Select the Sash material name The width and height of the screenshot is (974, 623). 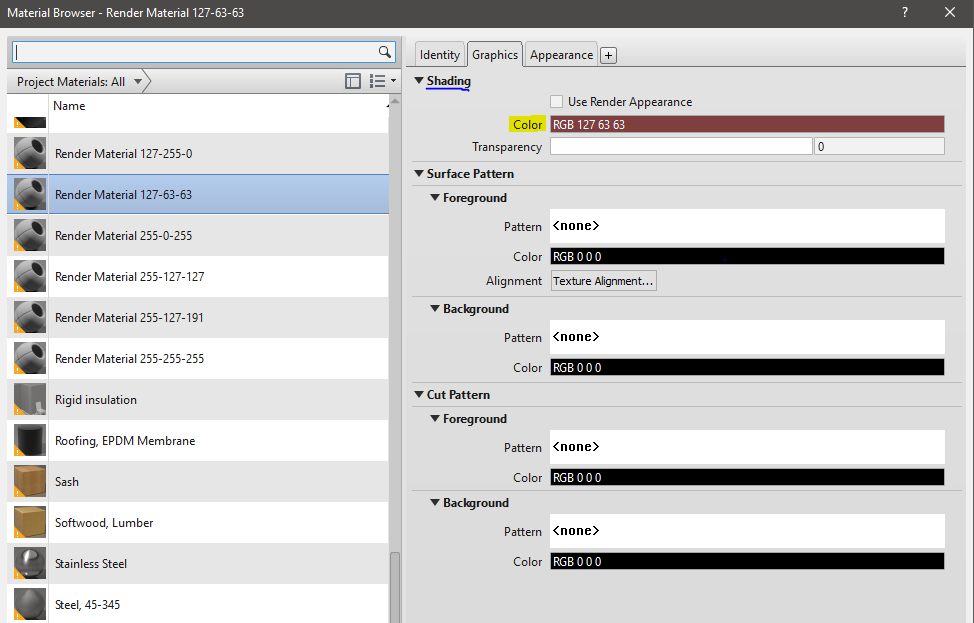pos(66,482)
